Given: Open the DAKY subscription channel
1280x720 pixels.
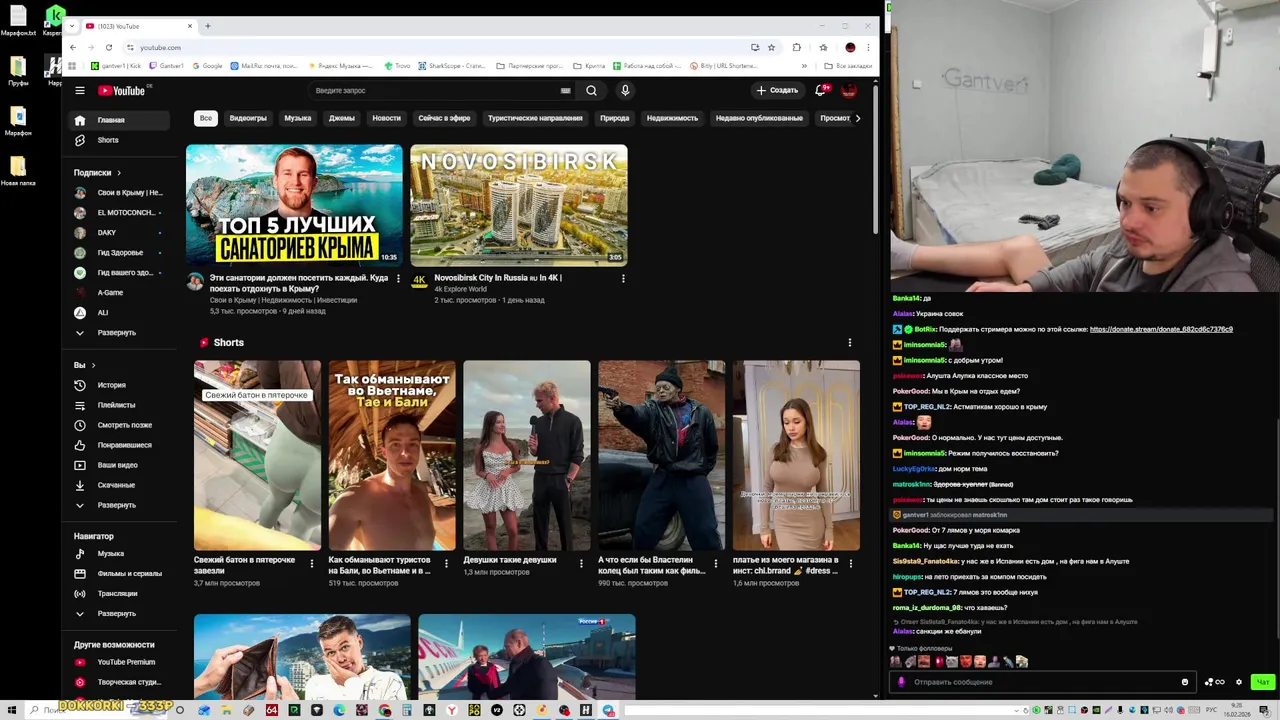Looking at the screenshot, I should point(120,232).
